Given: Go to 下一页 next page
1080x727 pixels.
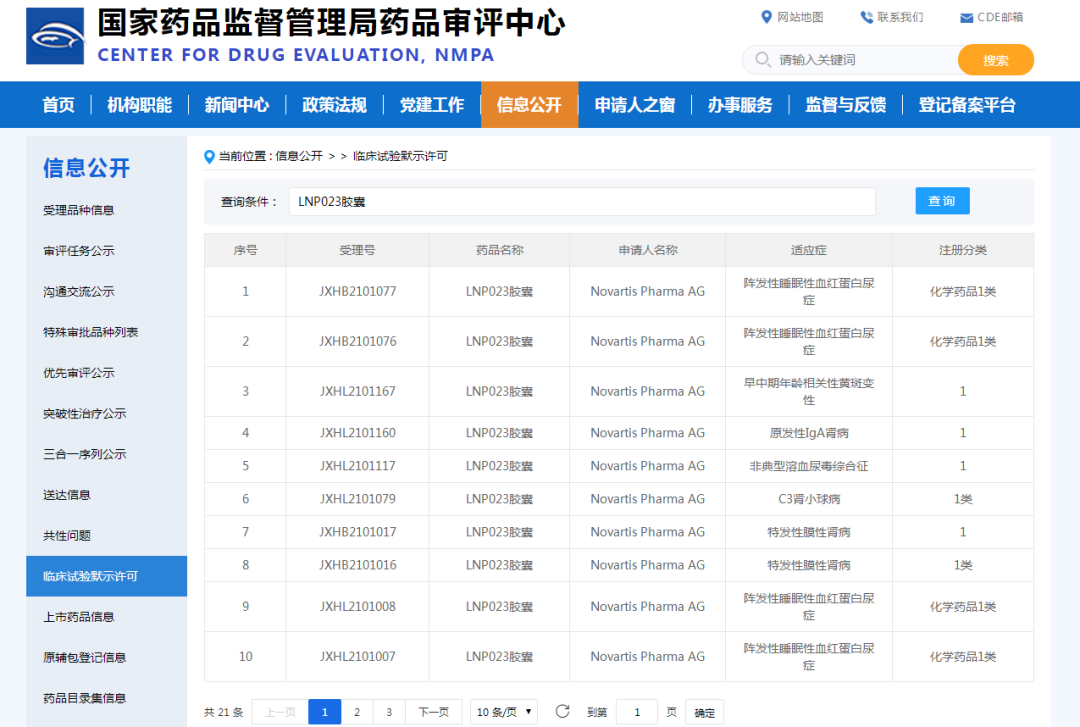Looking at the screenshot, I should (434, 711).
